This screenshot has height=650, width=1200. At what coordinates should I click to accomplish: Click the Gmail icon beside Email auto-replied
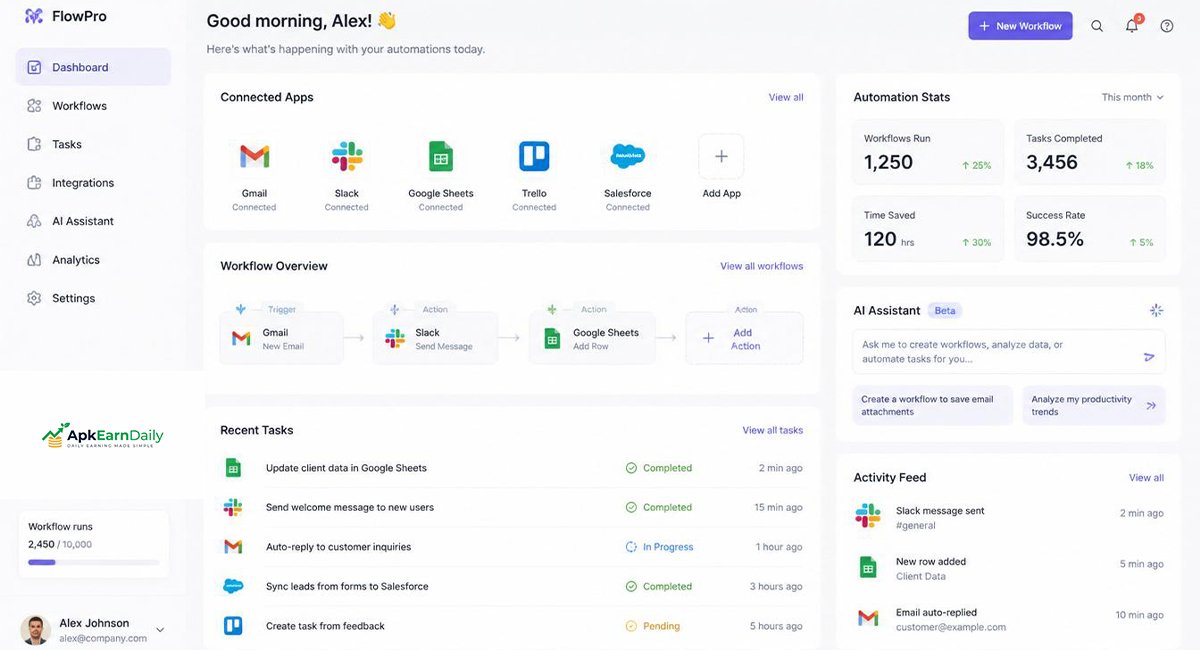[x=868, y=619]
